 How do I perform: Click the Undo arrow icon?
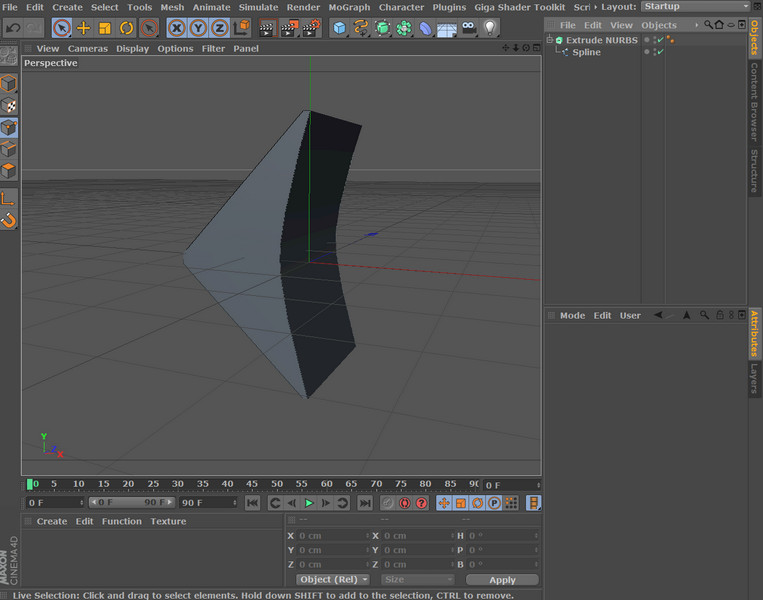13,28
